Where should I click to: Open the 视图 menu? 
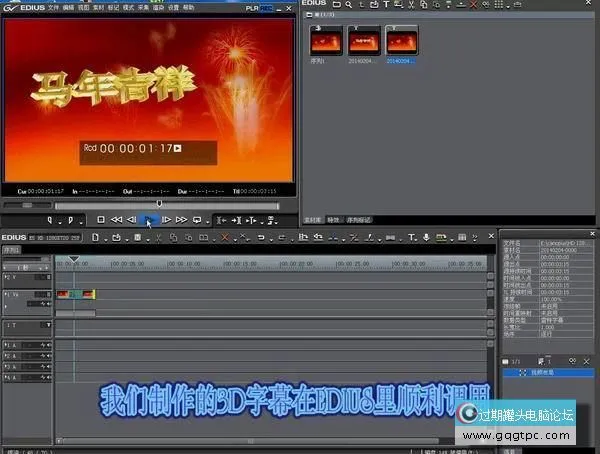coord(83,8)
